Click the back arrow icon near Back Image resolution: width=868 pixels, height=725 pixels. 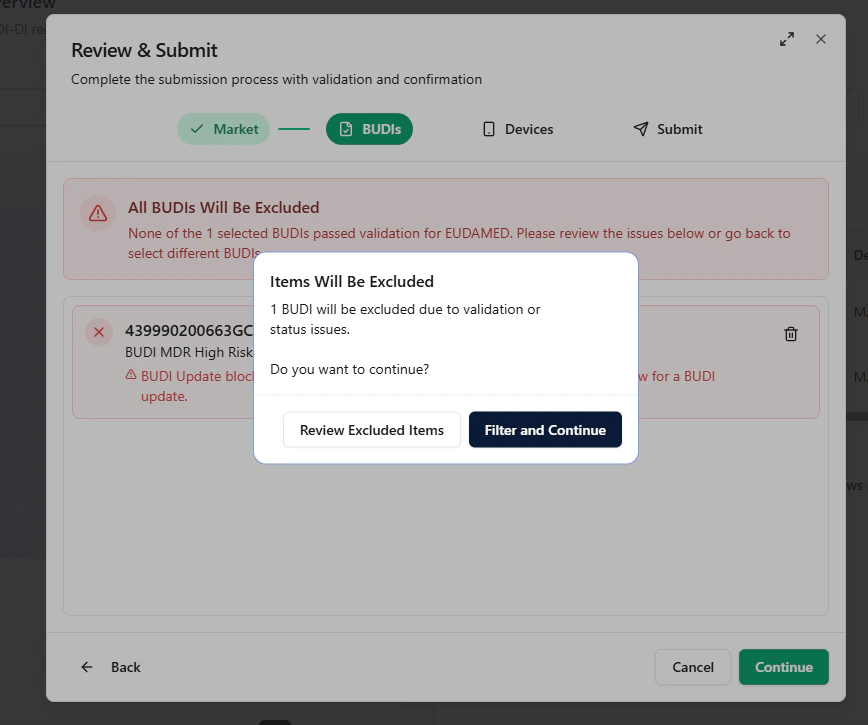[x=87, y=666]
